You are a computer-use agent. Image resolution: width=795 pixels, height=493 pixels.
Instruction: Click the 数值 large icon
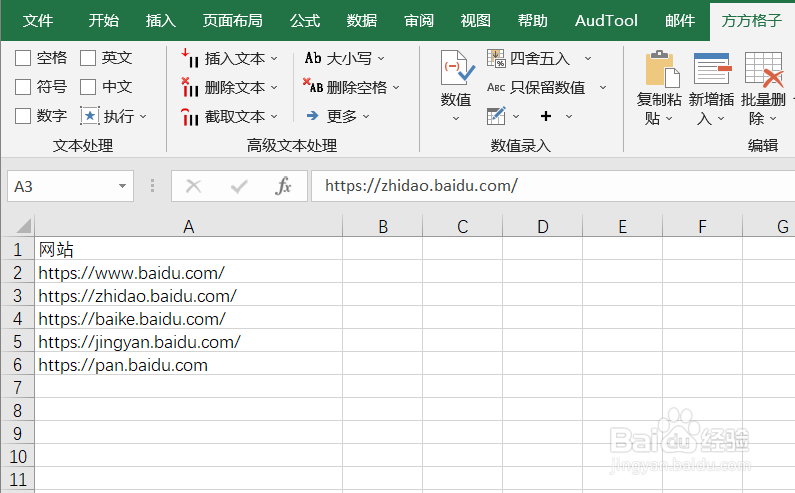pyautogui.click(x=457, y=67)
